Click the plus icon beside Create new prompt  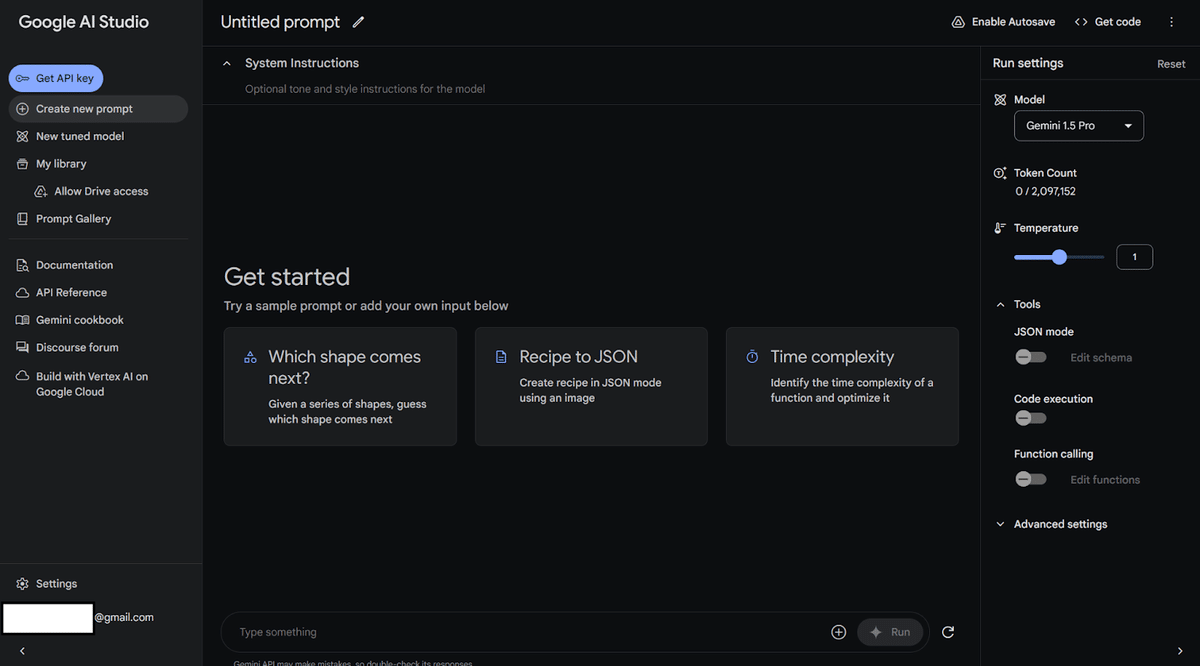22,109
